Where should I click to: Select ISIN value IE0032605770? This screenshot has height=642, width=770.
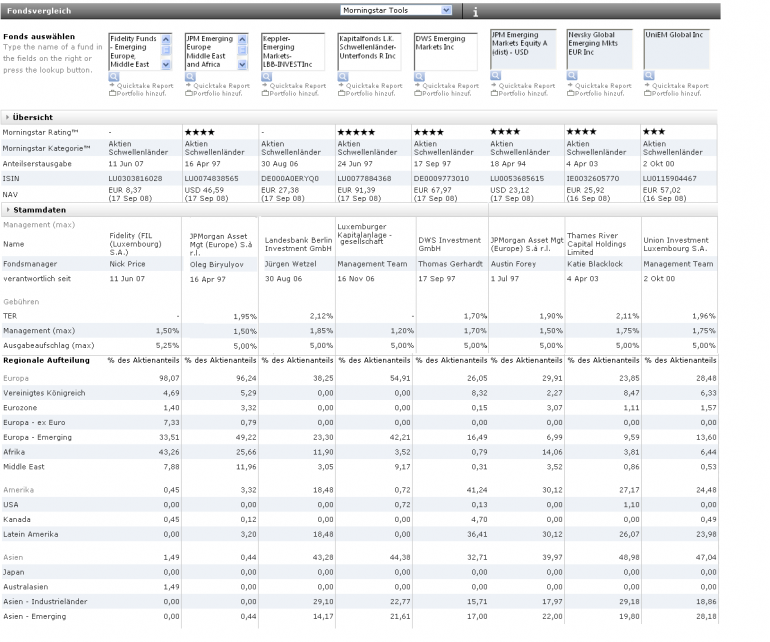point(593,179)
